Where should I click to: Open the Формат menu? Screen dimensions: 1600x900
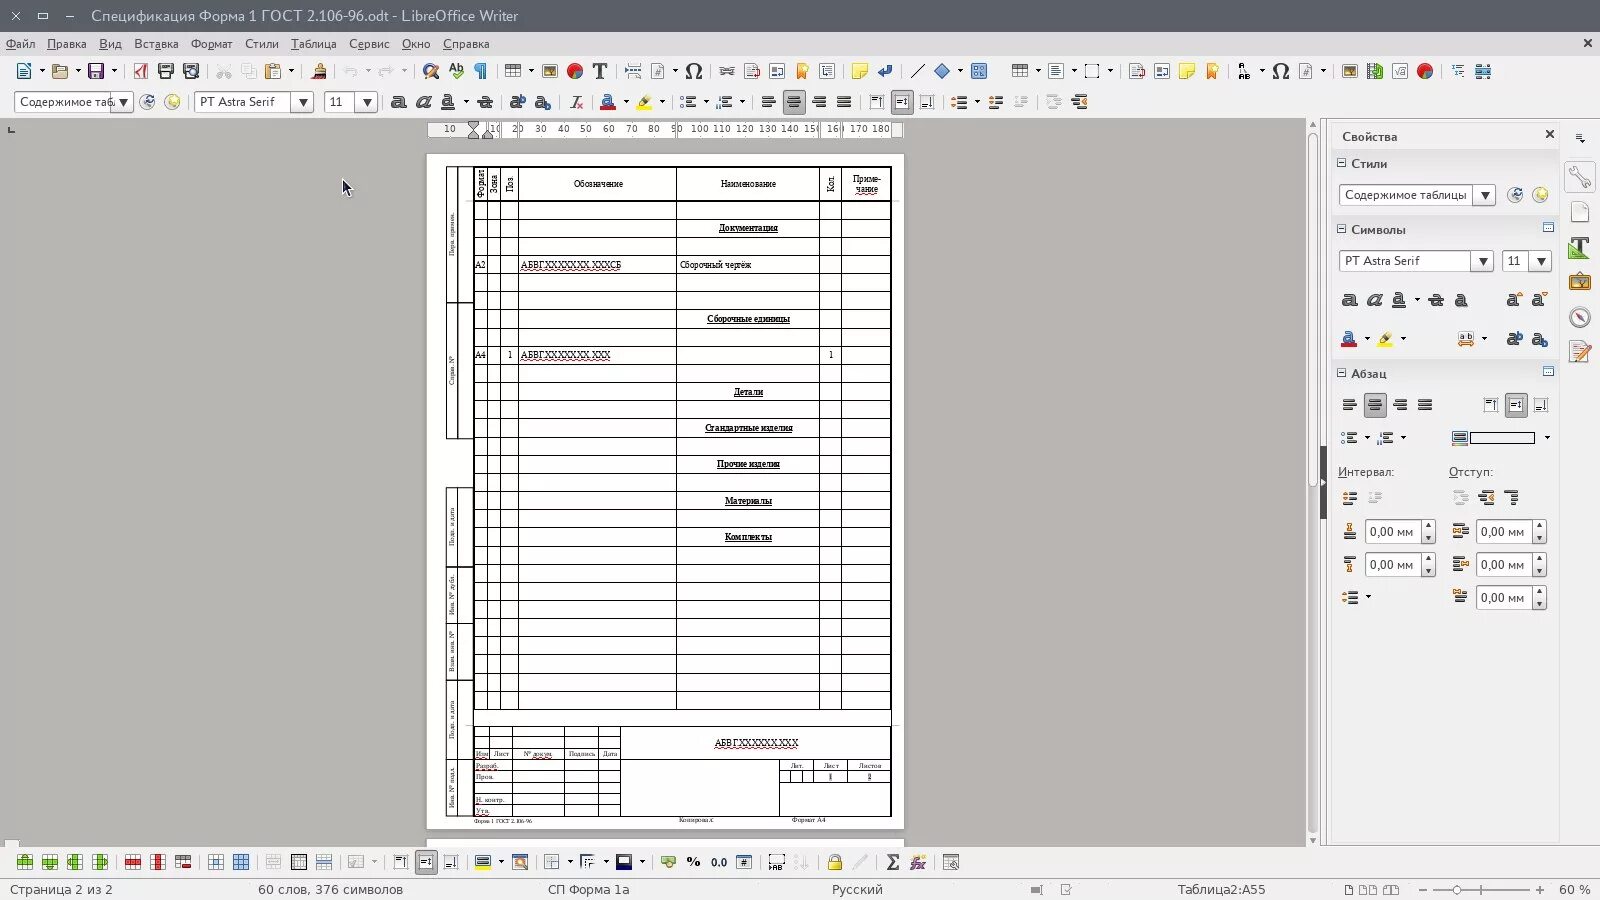coord(211,44)
